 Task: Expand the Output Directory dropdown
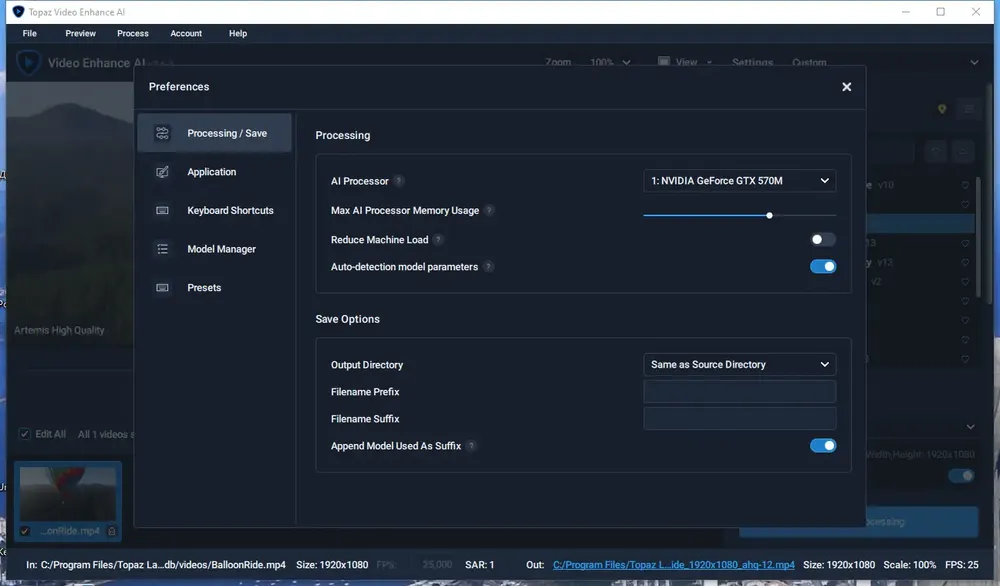[739, 365]
